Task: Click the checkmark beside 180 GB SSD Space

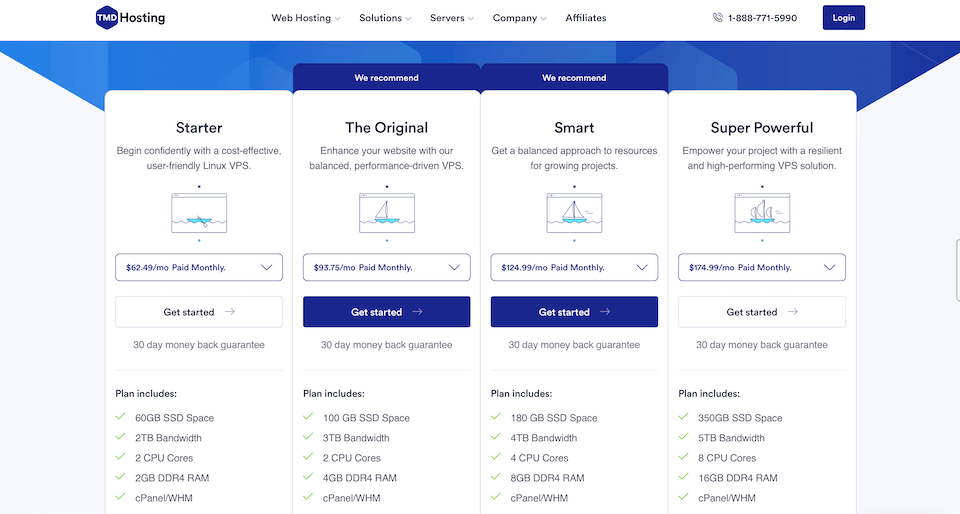Action: pyautogui.click(x=496, y=417)
